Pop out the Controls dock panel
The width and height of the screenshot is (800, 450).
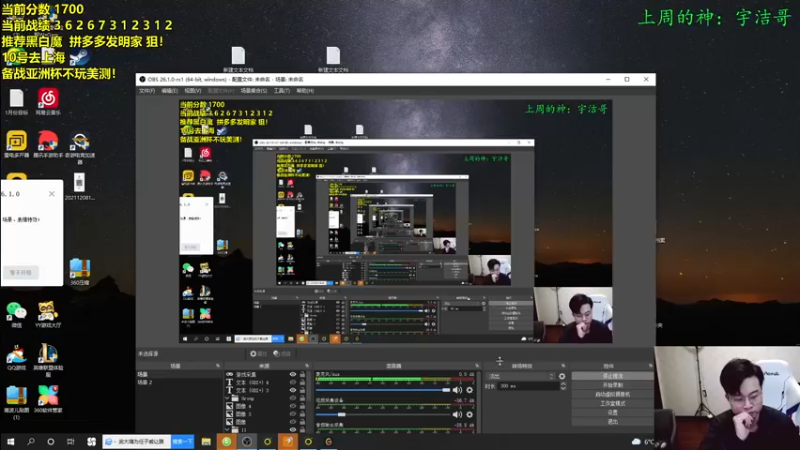tap(650, 366)
